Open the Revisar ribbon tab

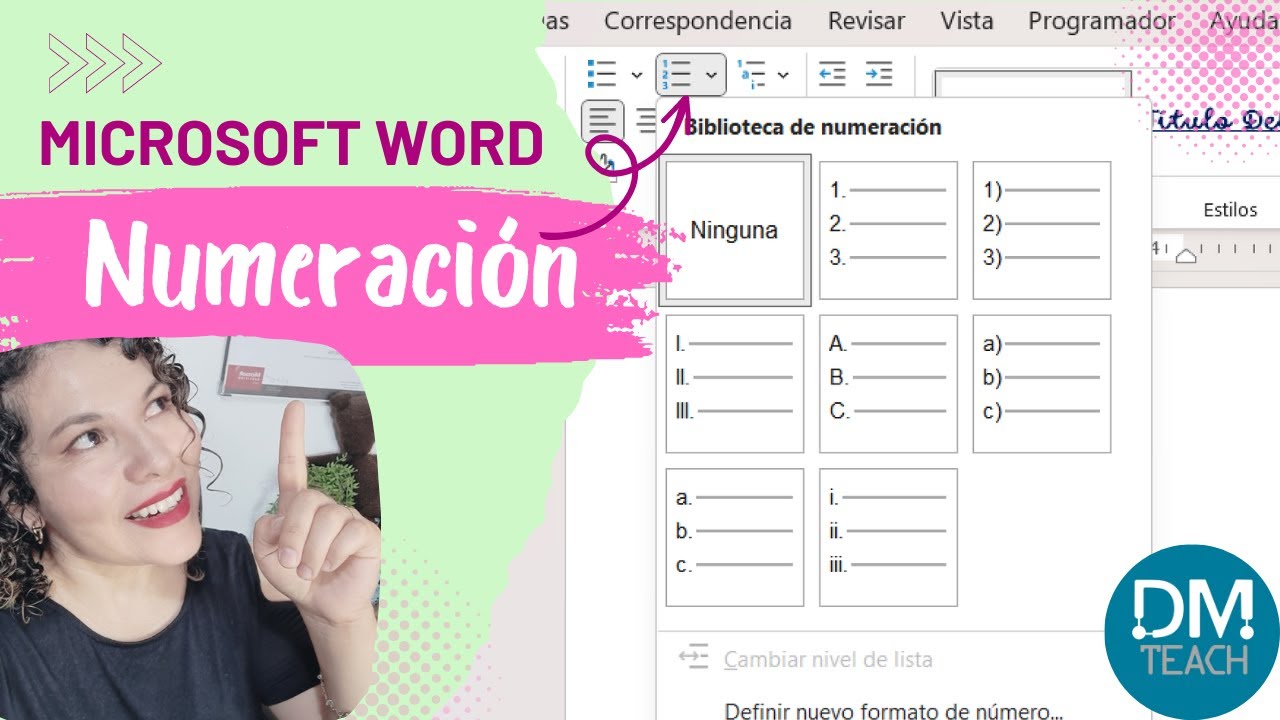(x=866, y=21)
